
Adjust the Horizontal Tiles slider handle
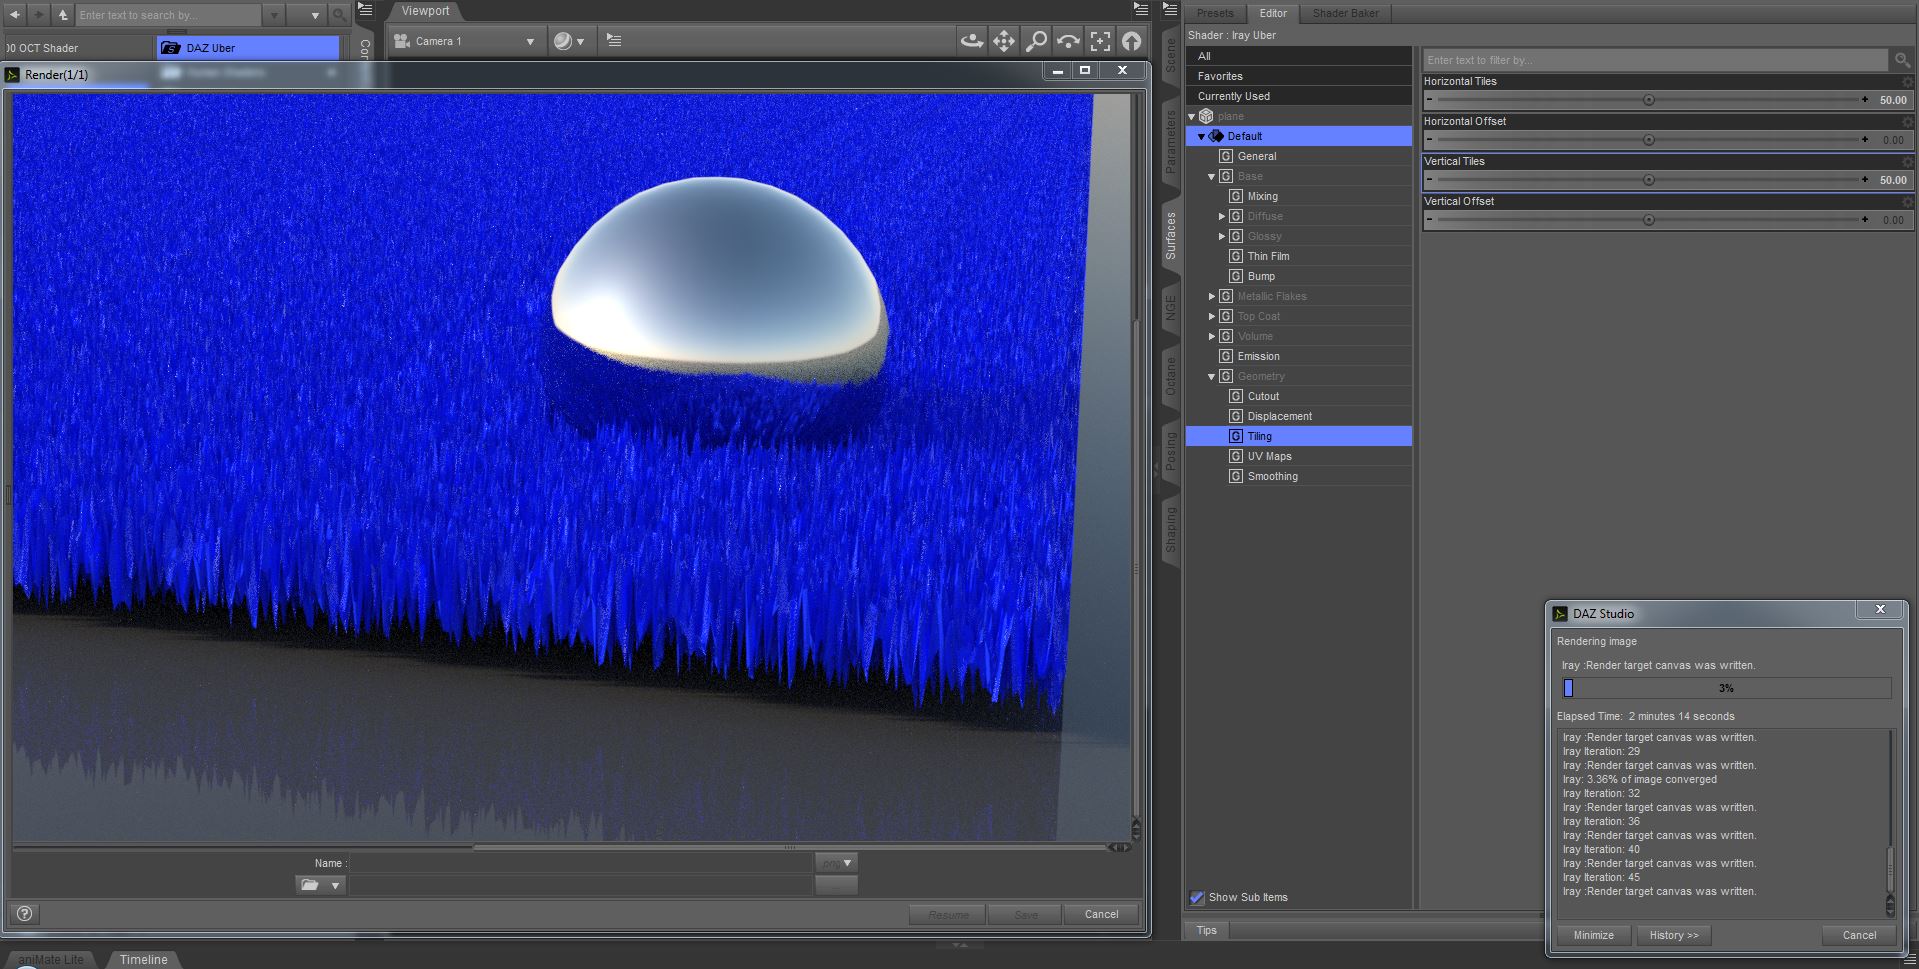(x=1649, y=100)
